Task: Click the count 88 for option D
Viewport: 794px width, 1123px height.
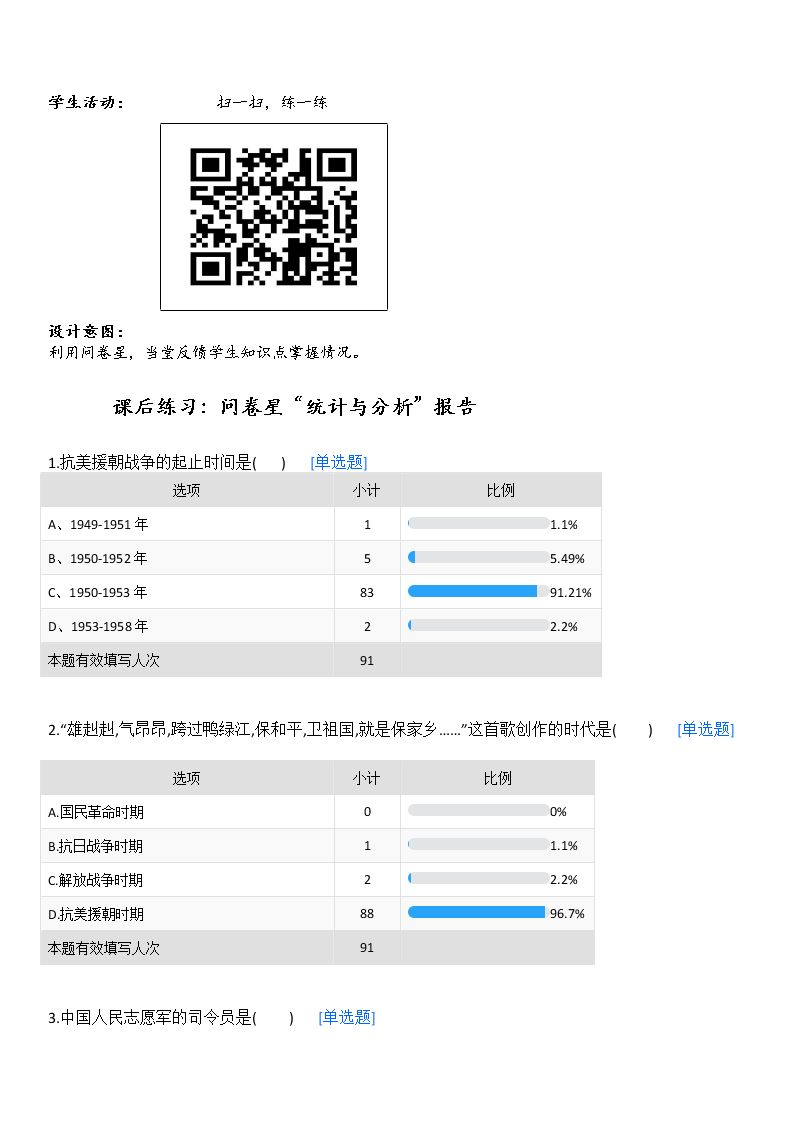Action: 367,914
